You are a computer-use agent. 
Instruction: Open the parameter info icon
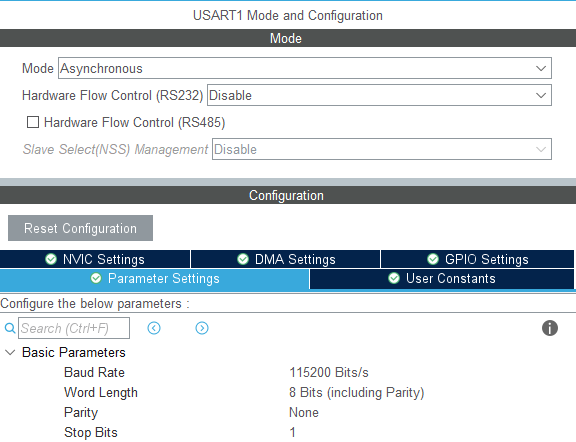click(x=550, y=328)
